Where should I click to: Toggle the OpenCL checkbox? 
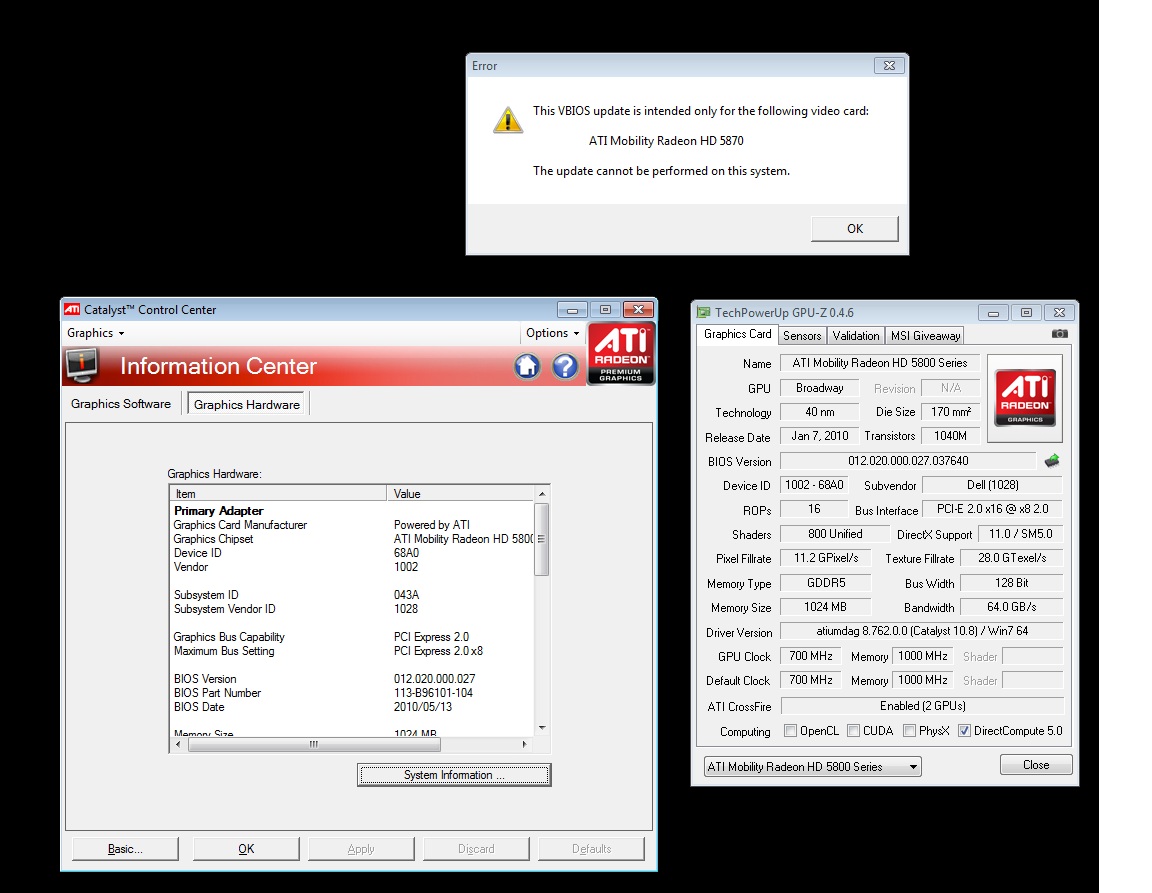coord(791,731)
